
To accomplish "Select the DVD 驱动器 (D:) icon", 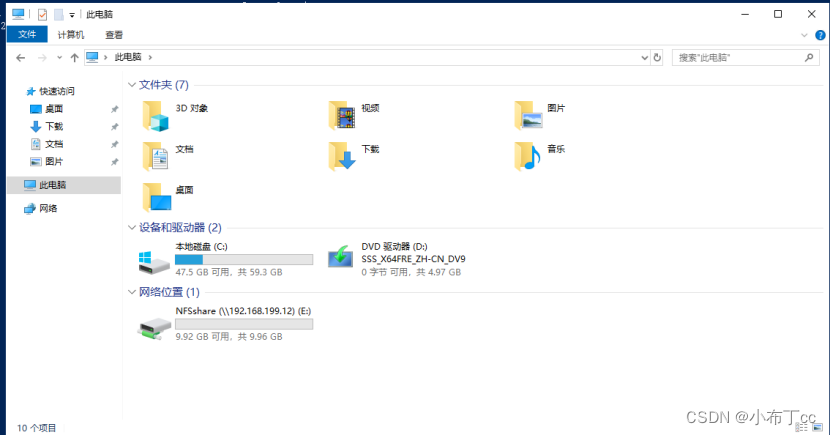I will [340, 256].
